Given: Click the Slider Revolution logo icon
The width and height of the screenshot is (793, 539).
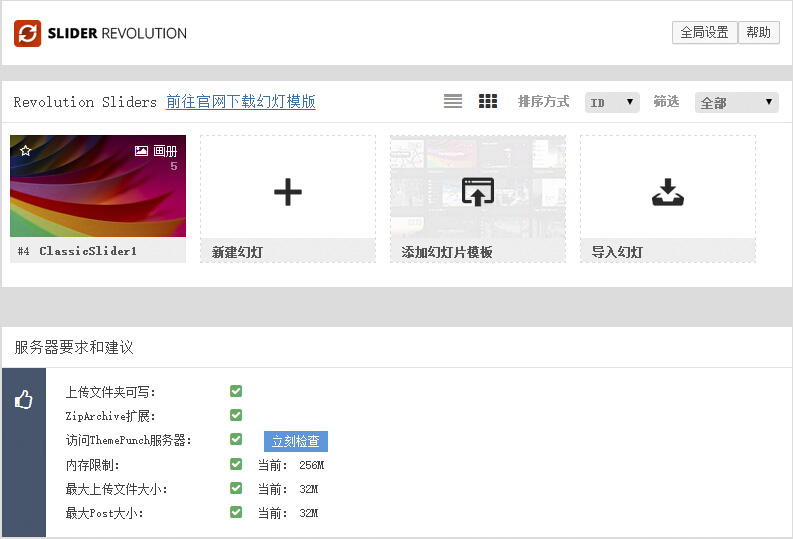Looking at the screenshot, I should click(27, 33).
